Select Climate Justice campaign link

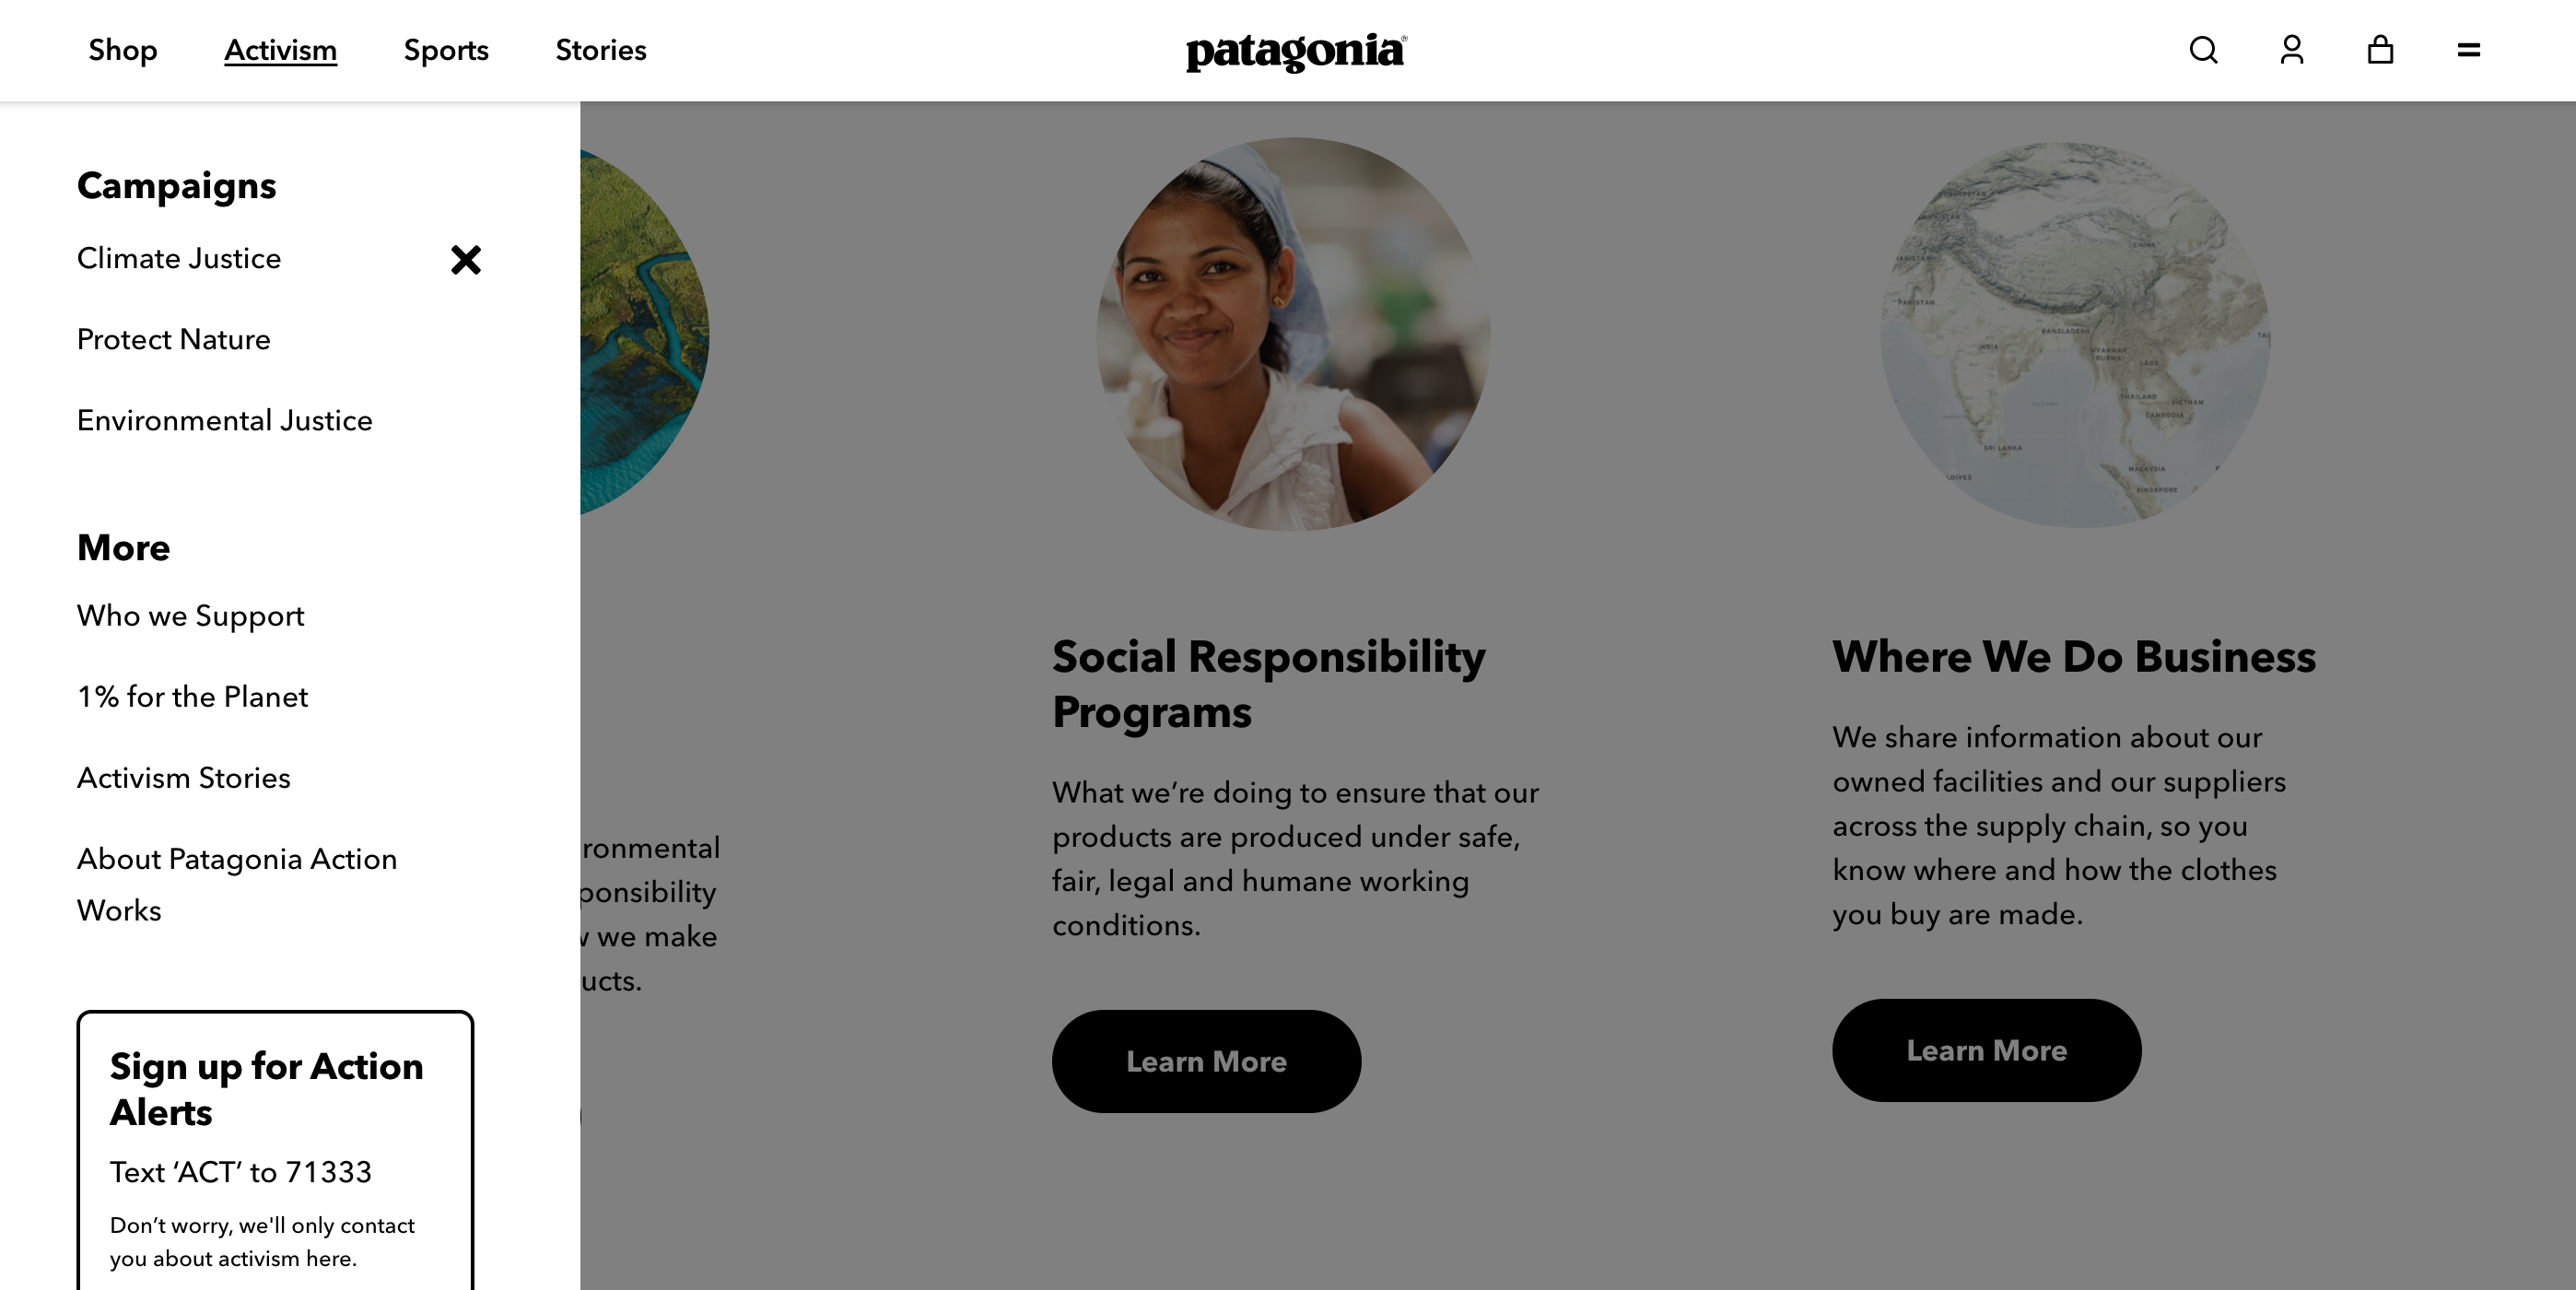coord(180,258)
